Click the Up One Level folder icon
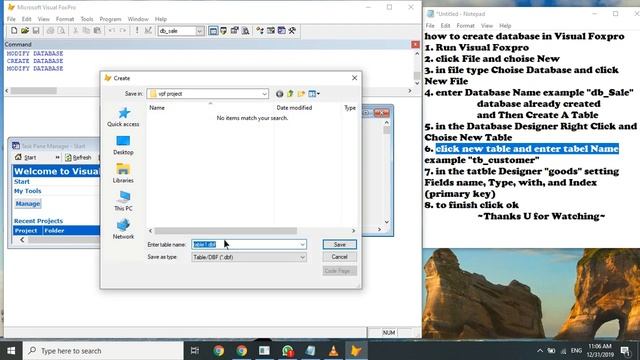The image size is (640, 360). (290, 94)
